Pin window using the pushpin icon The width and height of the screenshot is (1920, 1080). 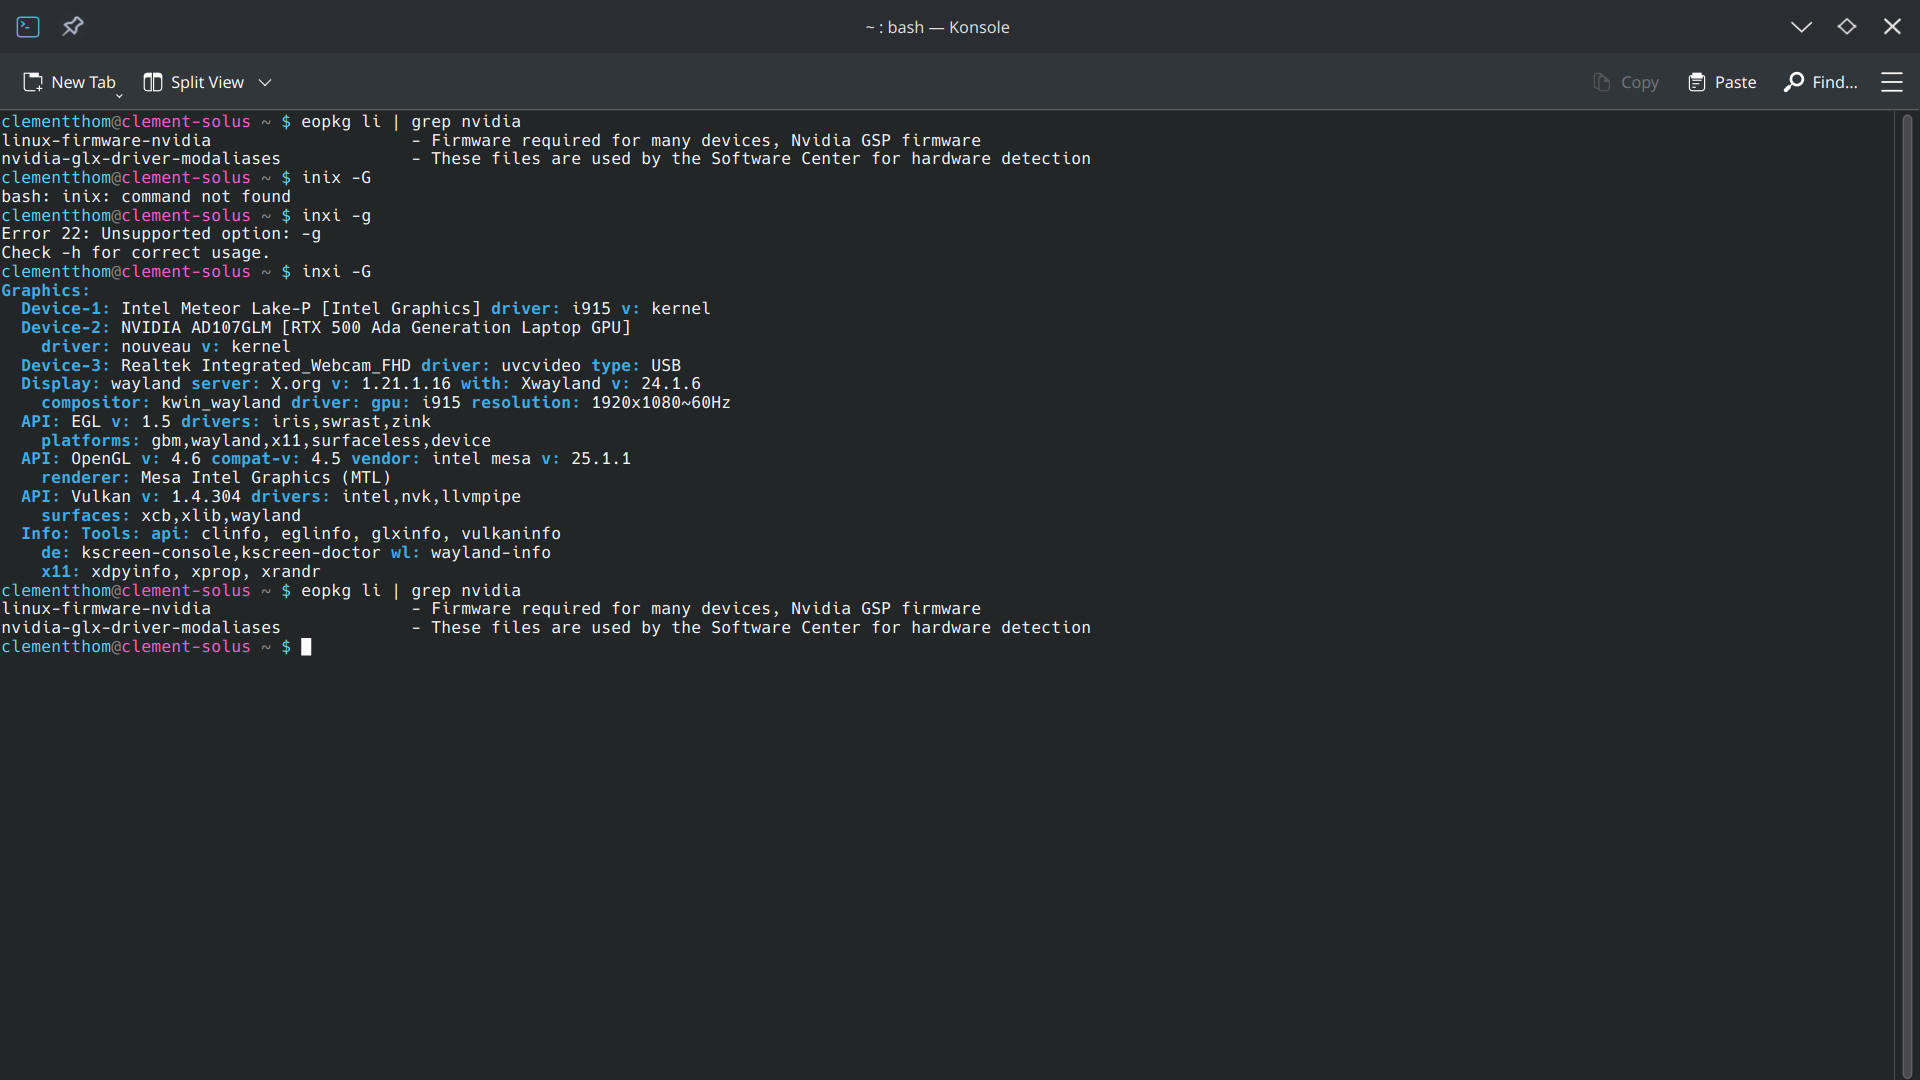72,27
